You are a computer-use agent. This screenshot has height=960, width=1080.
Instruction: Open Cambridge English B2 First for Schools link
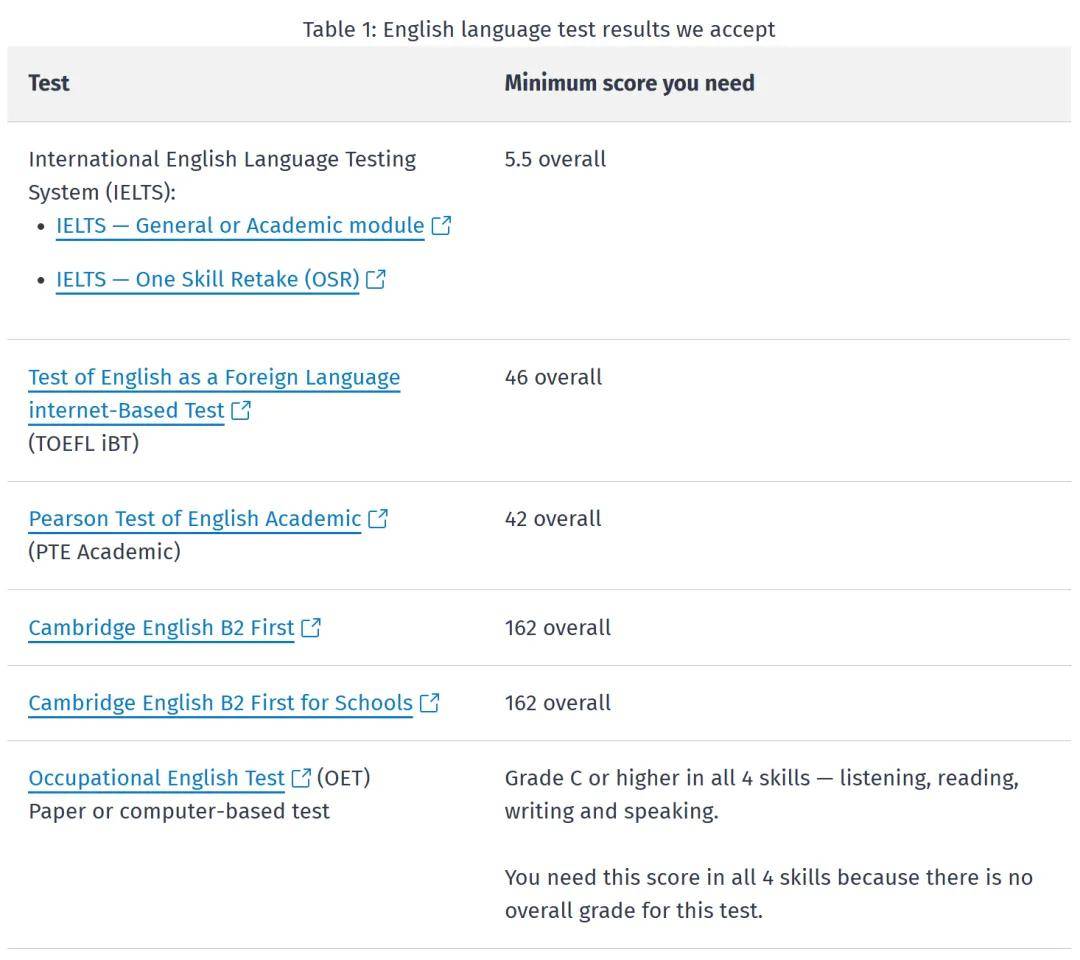tap(220, 703)
